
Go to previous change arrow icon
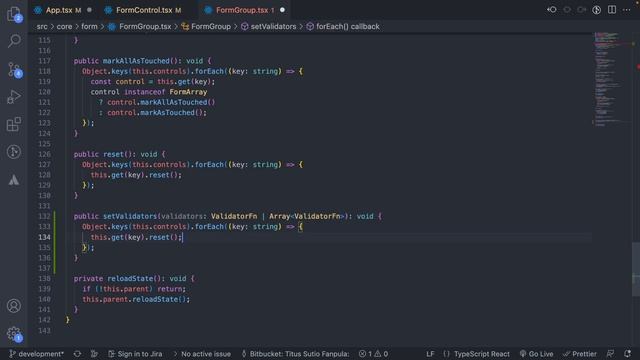[x=552, y=10]
